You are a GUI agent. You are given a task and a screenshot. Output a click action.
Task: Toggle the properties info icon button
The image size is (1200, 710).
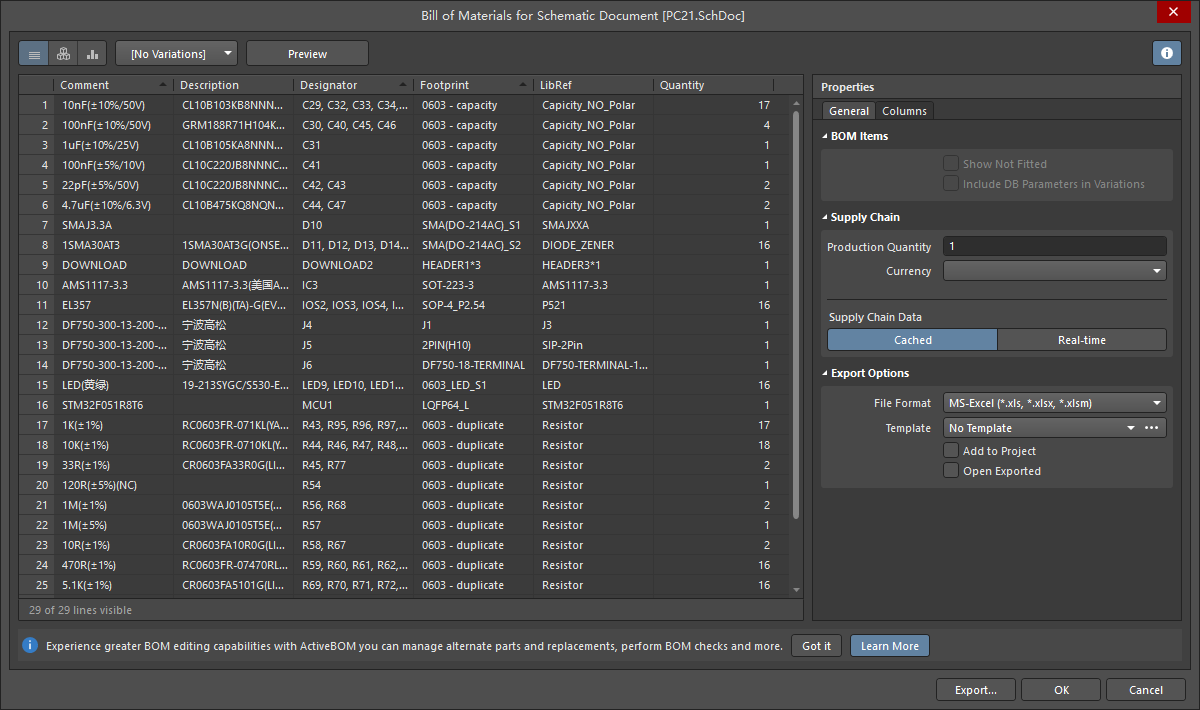[x=1166, y=54]
